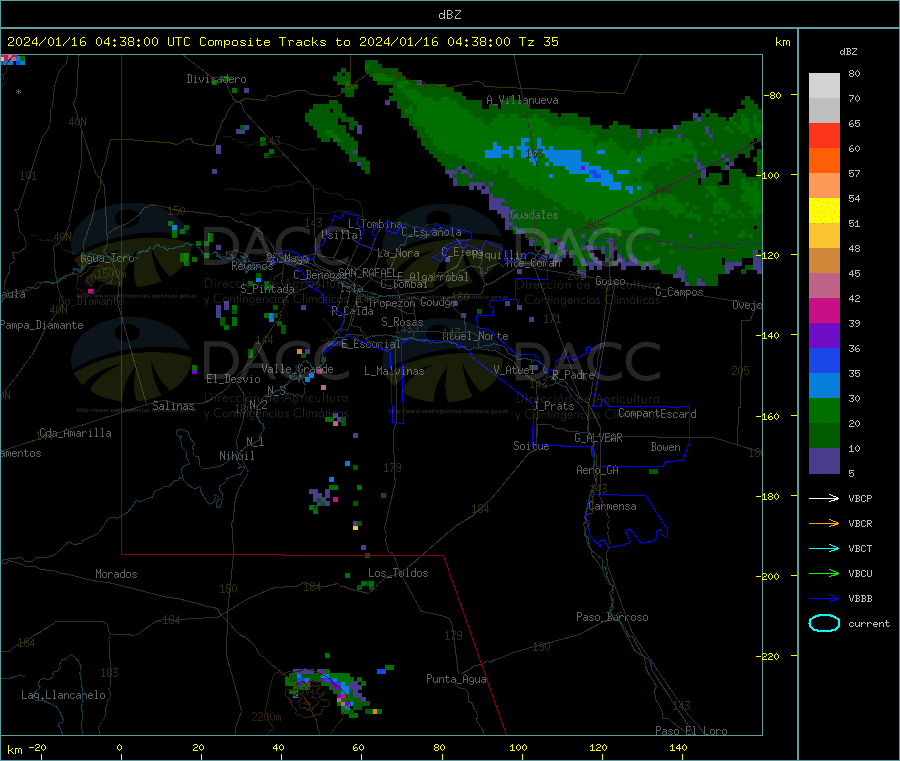
Task: Click the Soitue label
Action: 531,446
